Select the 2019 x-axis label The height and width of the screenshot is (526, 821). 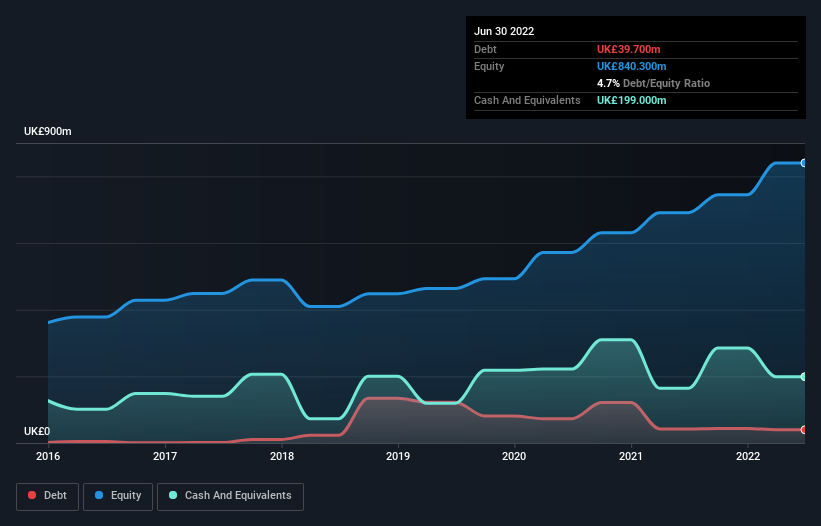(398, 456)
